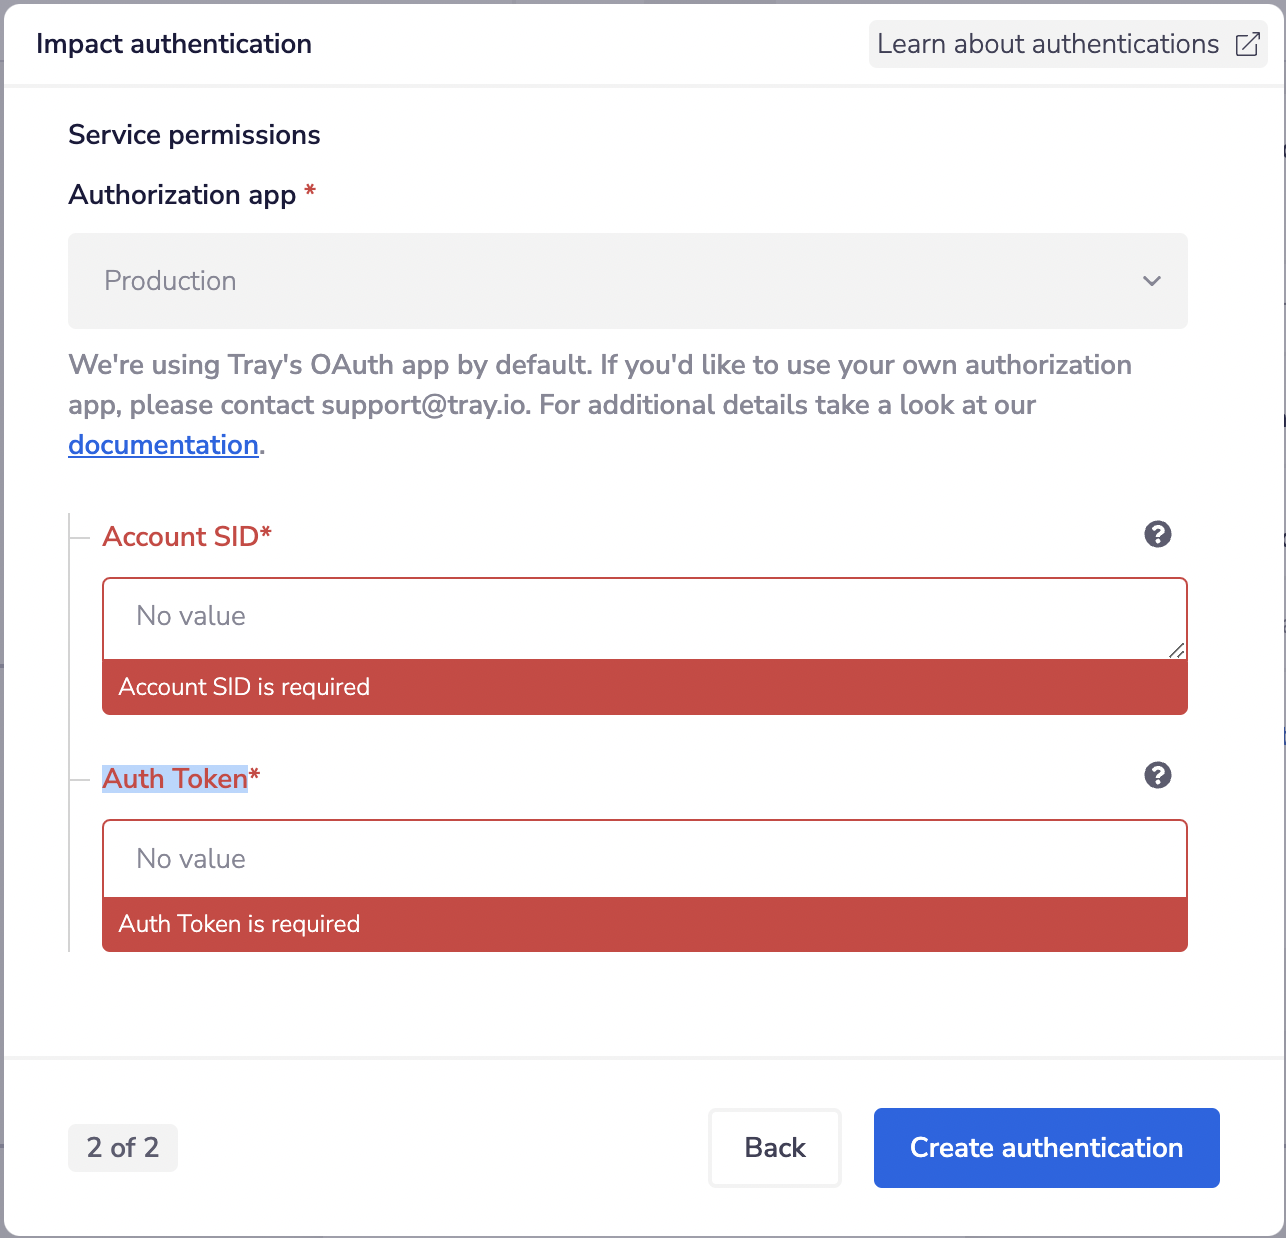
Task: Click inside the Auth Token input field
Action: (x=644, y=858)
